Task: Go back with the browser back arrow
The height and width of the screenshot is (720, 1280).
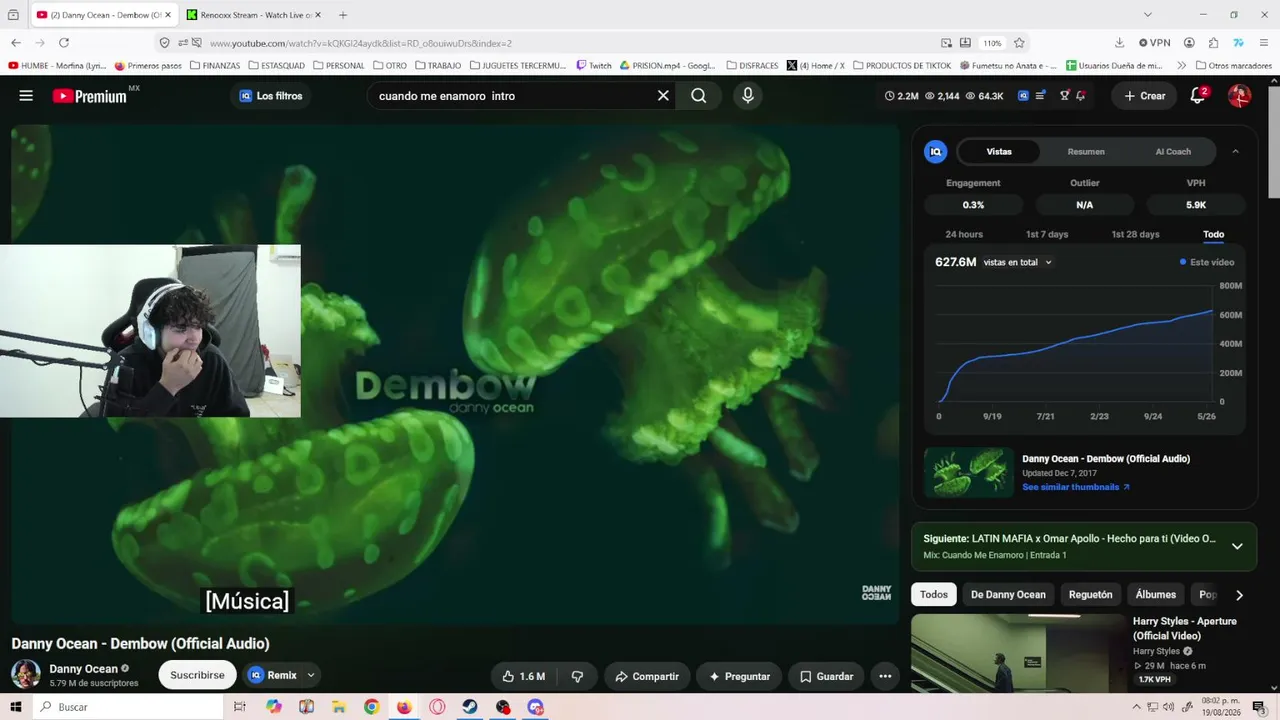Action: coord(16,43)
